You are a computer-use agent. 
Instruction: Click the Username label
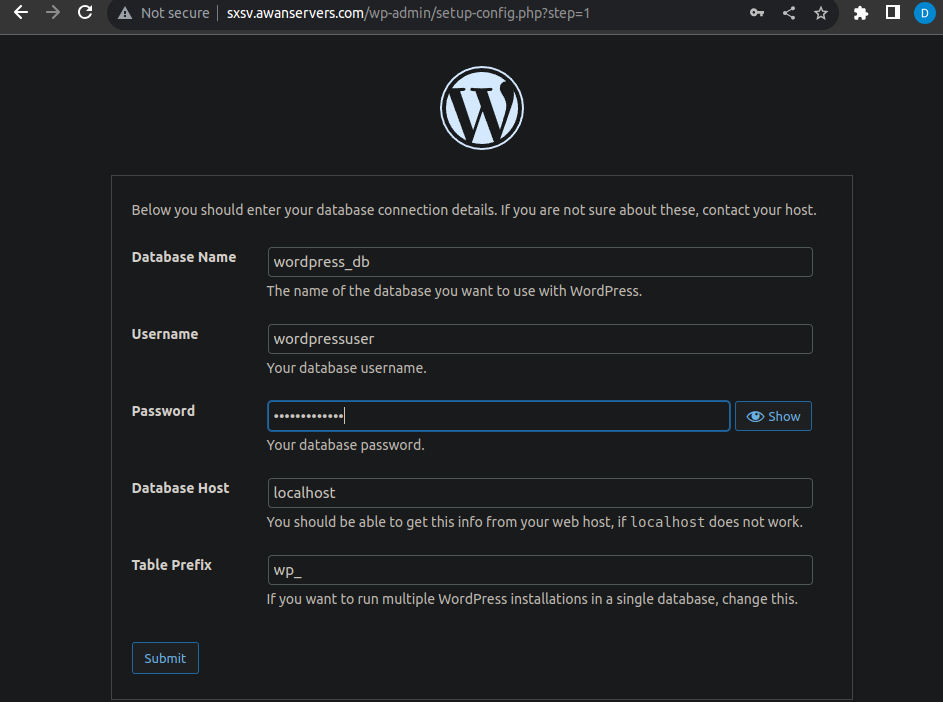(165, 334)
